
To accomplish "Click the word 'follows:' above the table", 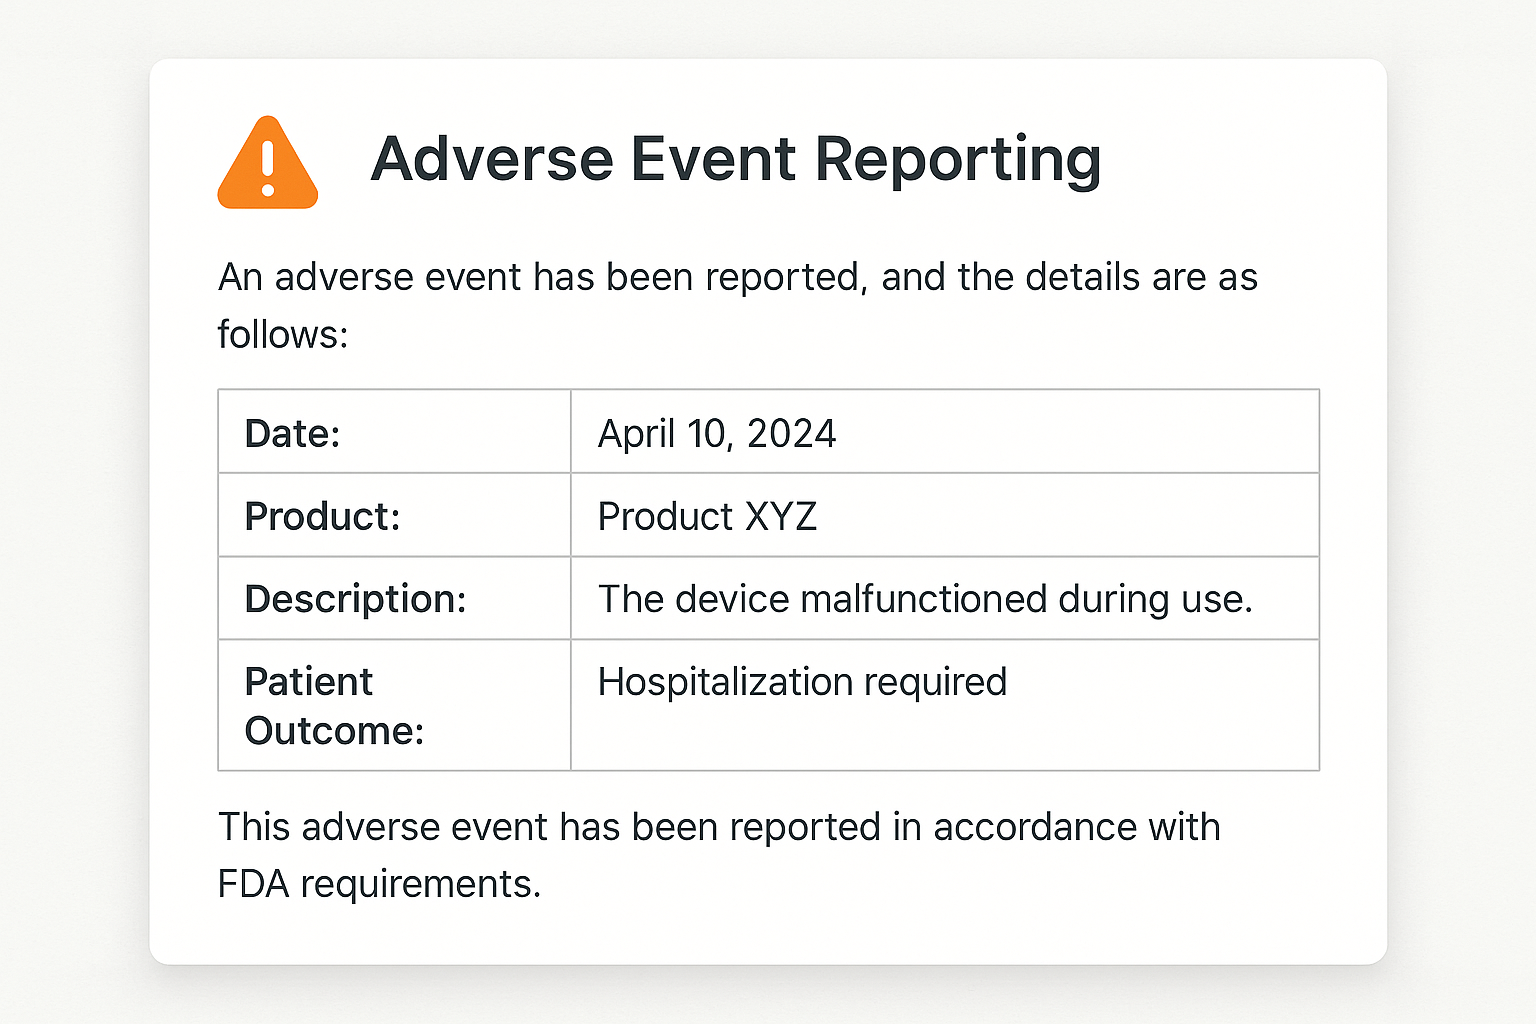I will point(283,334).
